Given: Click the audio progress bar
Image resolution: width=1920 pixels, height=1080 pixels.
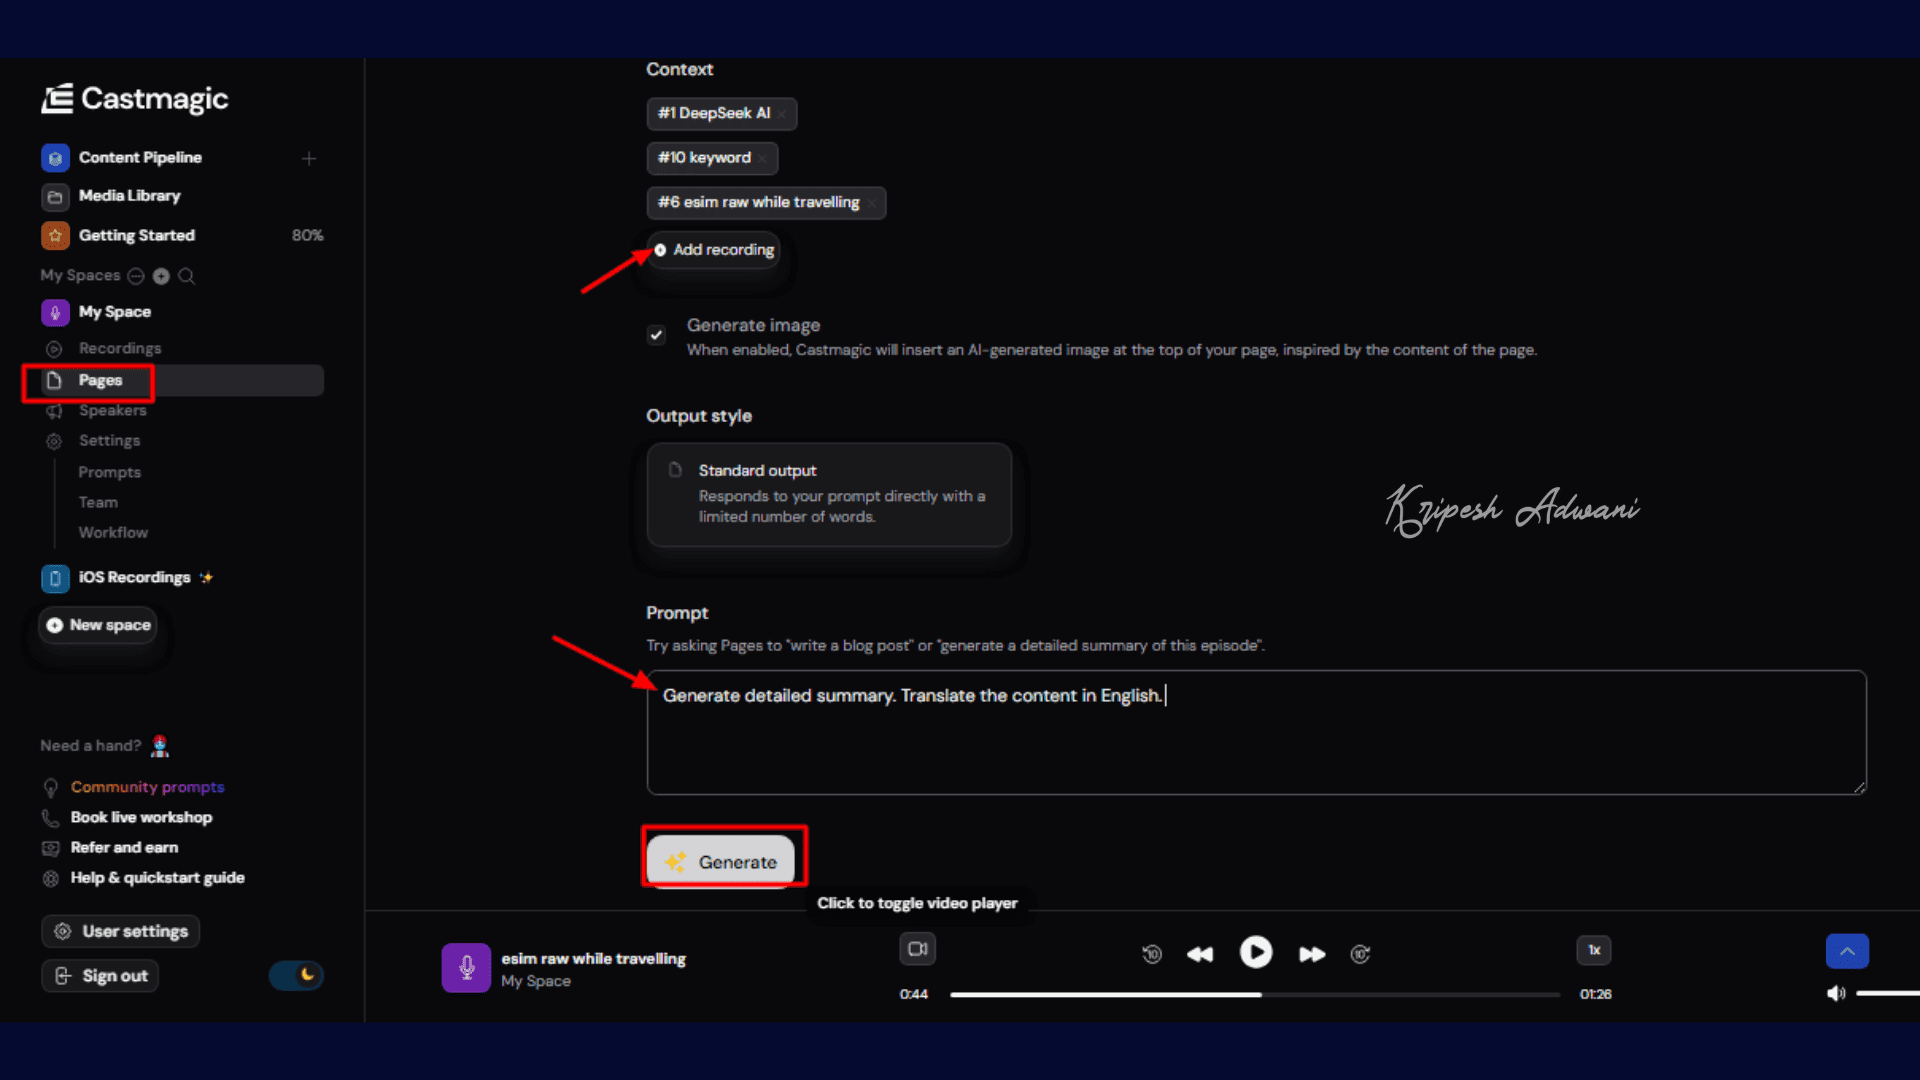Looking at the screenshot, I should pos(1254,995).
